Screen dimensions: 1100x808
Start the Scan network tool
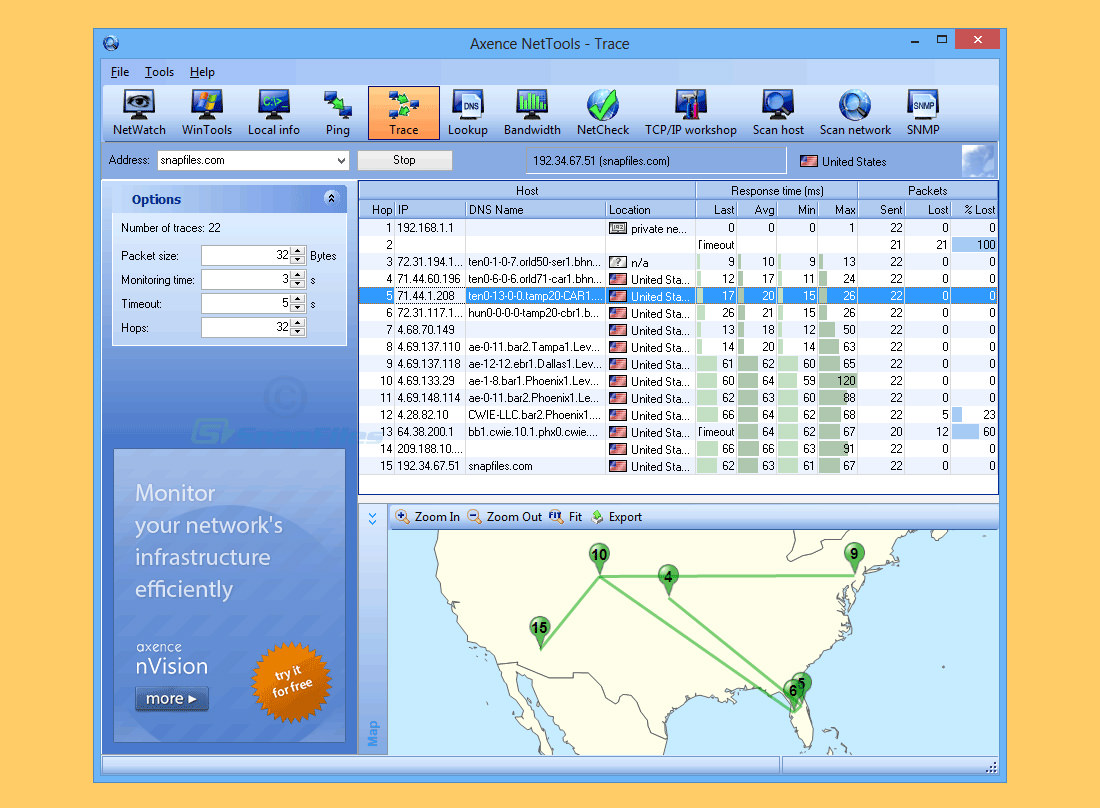click(x=855, y=111)
